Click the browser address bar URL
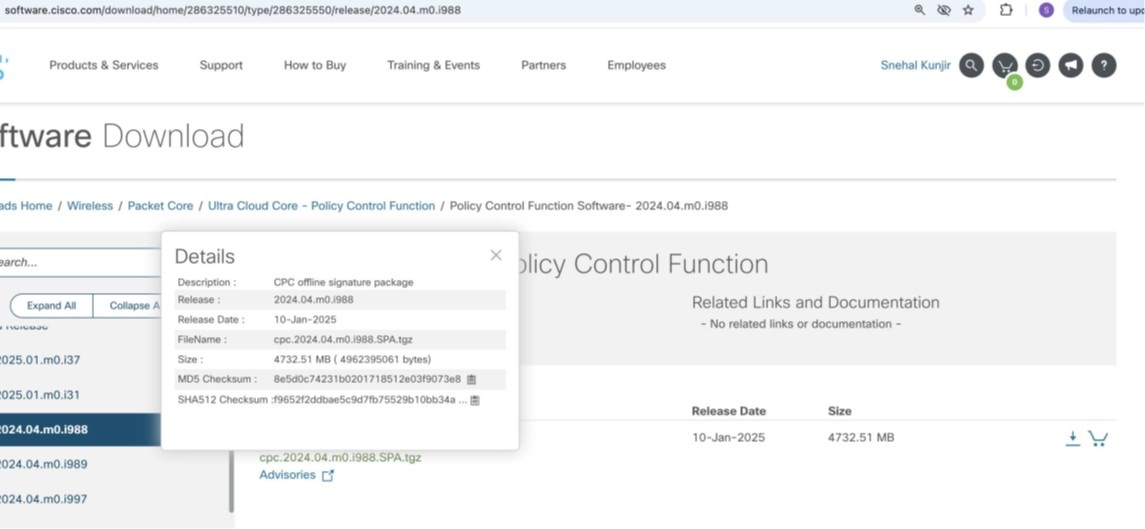 pyautogui.click(x=232, y=10)
